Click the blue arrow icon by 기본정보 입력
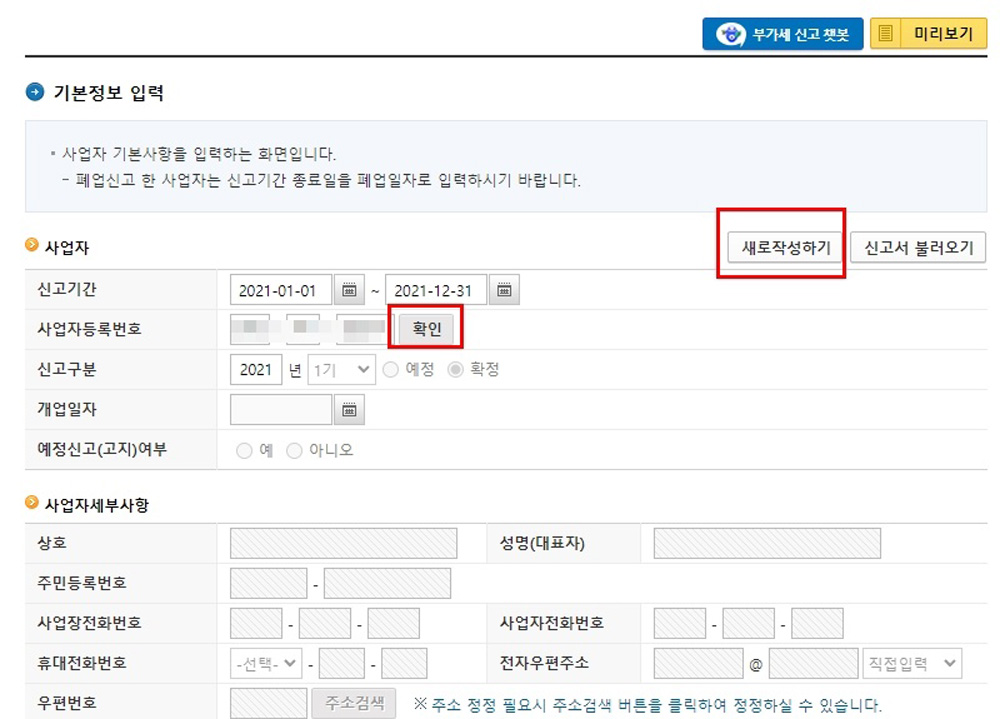The height and width of the screenshot is (719, 1000). point(35,93)
